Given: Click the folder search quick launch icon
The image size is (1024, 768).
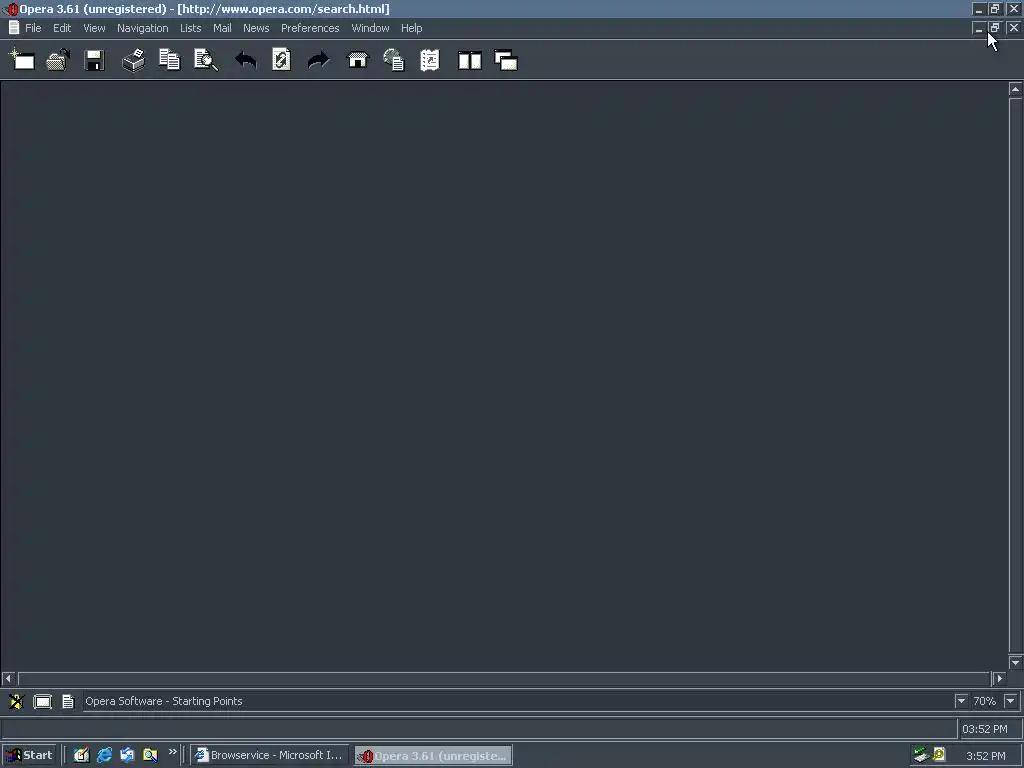Looking at the screenshot, I should pos(150,756).
